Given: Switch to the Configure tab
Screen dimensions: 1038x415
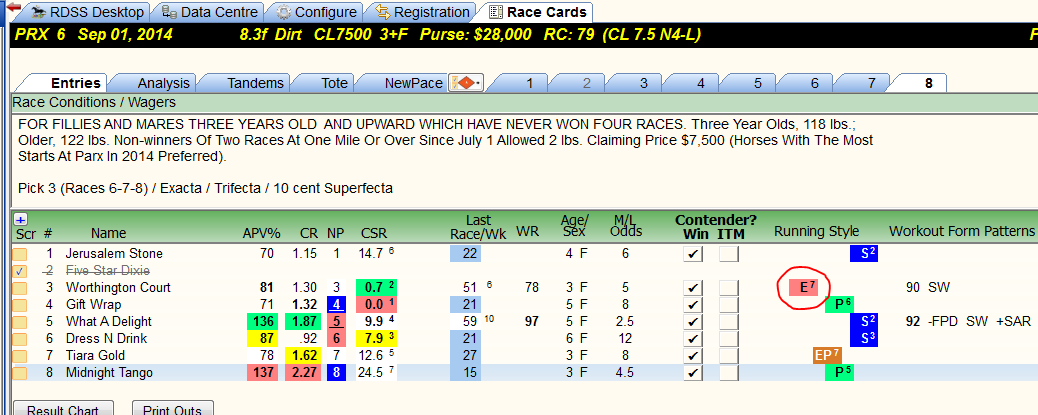Looking at the screenshot, I should coord(316,12).
